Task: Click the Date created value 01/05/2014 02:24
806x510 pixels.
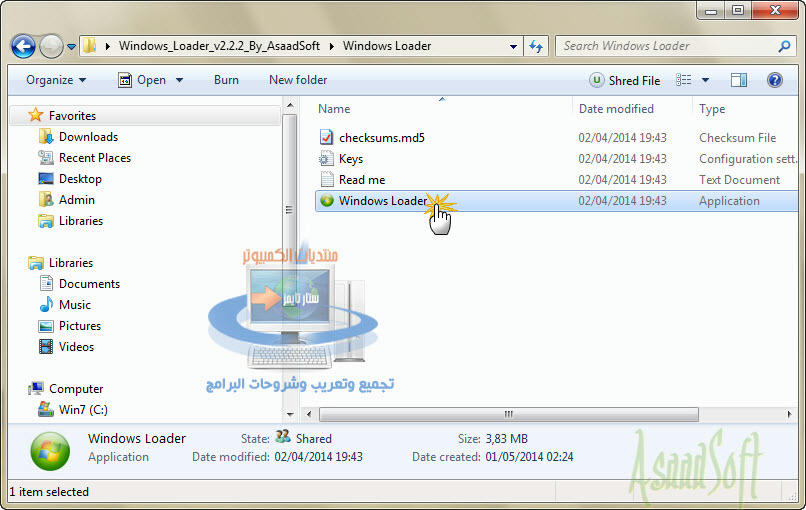Action: (529, 457)
